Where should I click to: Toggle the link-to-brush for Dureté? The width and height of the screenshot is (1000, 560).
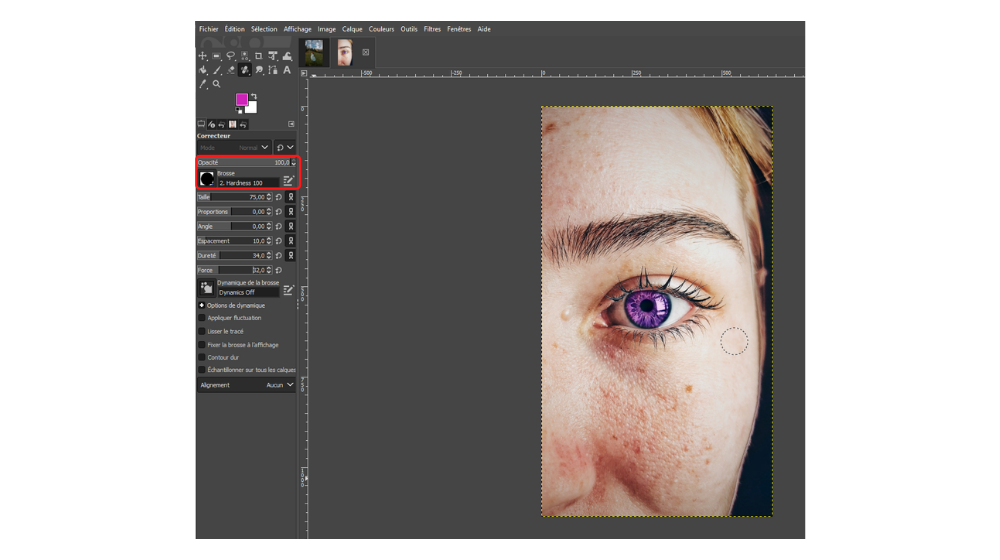pos(291,255)
